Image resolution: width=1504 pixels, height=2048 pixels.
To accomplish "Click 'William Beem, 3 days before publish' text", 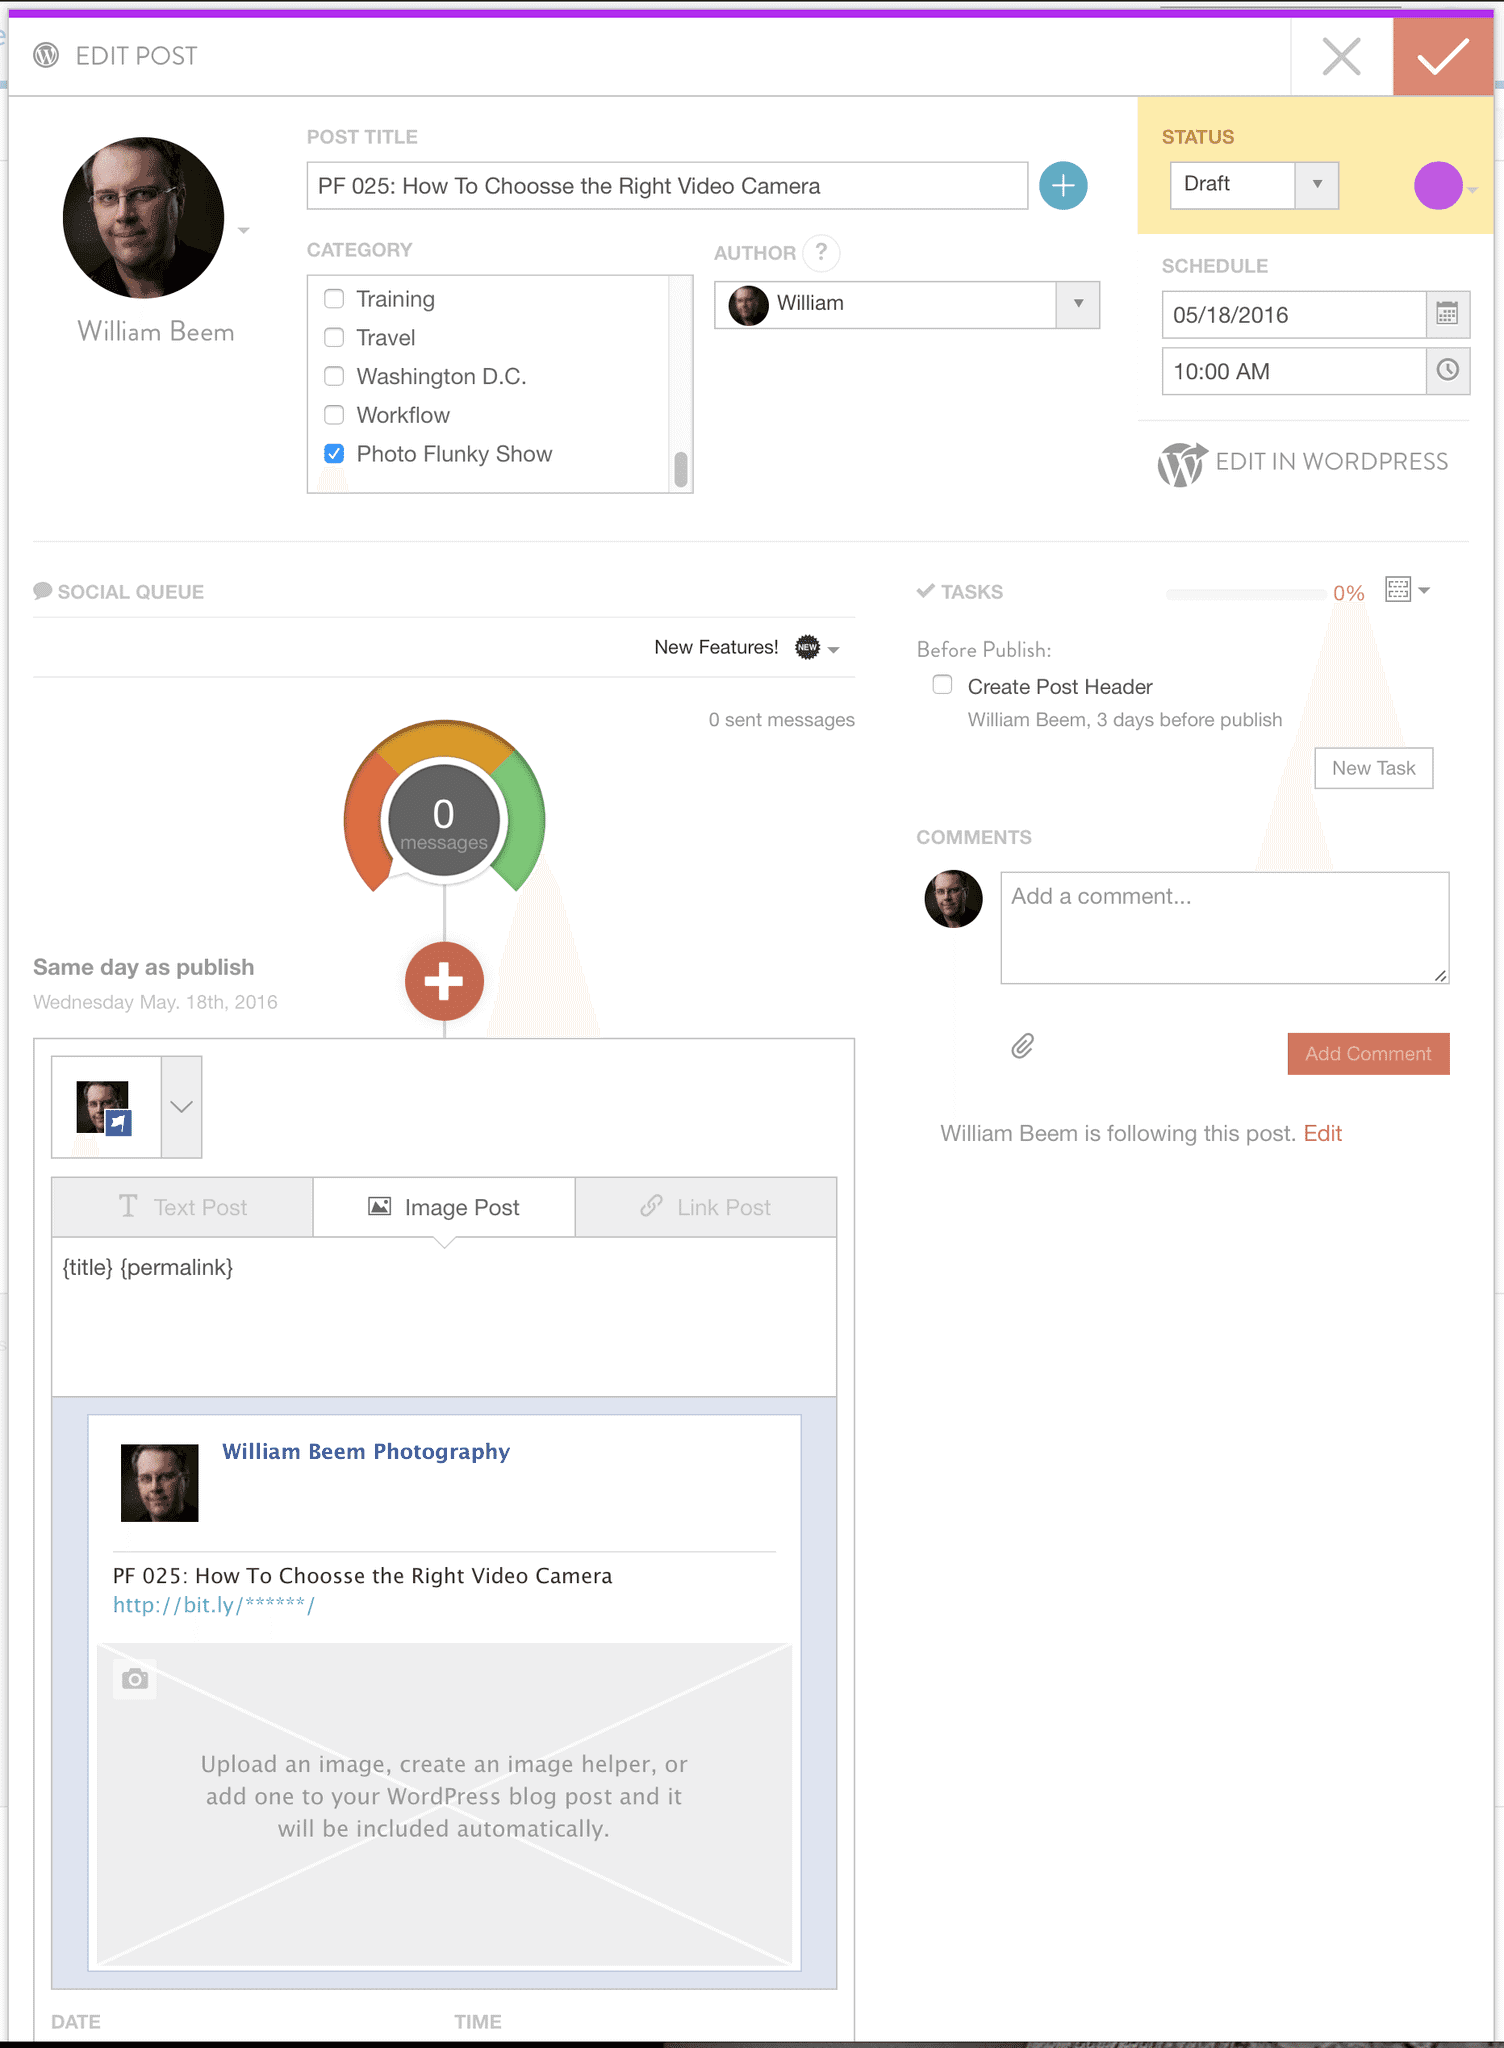I will [1124, 720].
